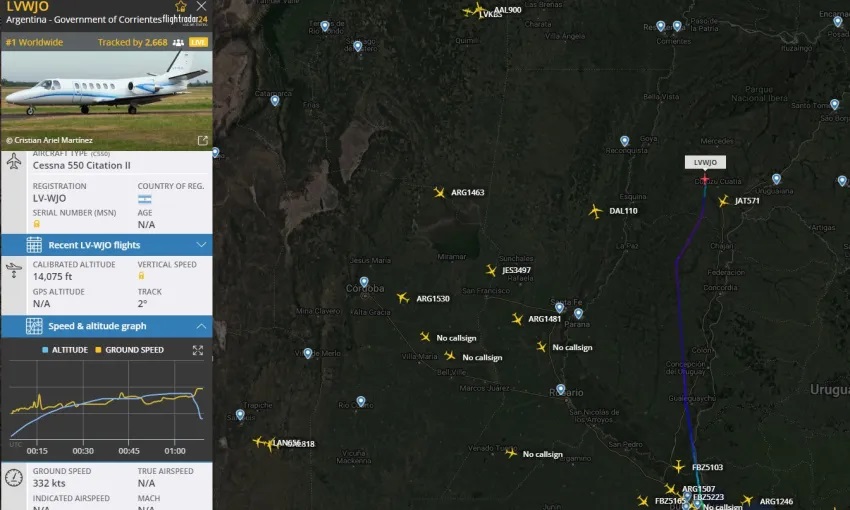Toggle the ALTITUDE legend in graph
Viewport: 850px width, 510px height.
point(65,350)
